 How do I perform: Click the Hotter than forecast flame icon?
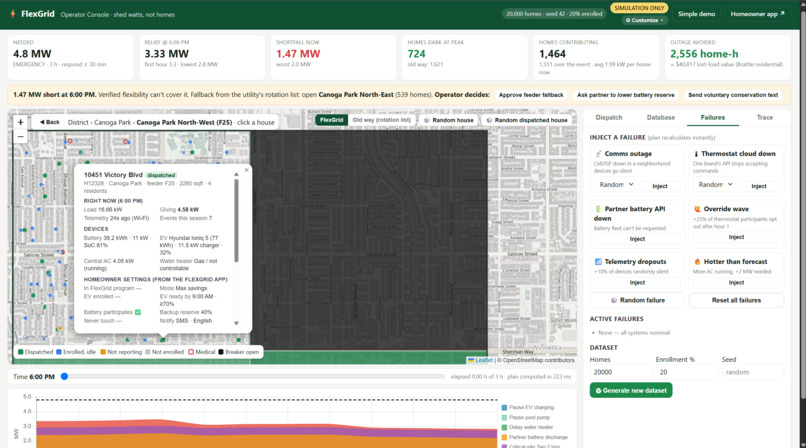point(698,262)
